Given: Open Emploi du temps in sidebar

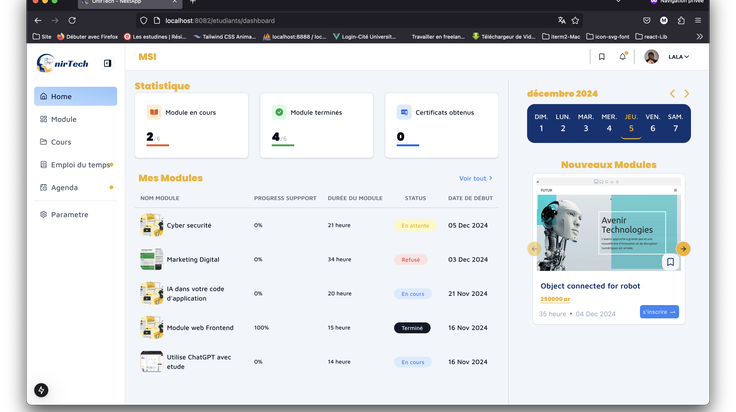Looking at the screenshot, I should [76, 165].
